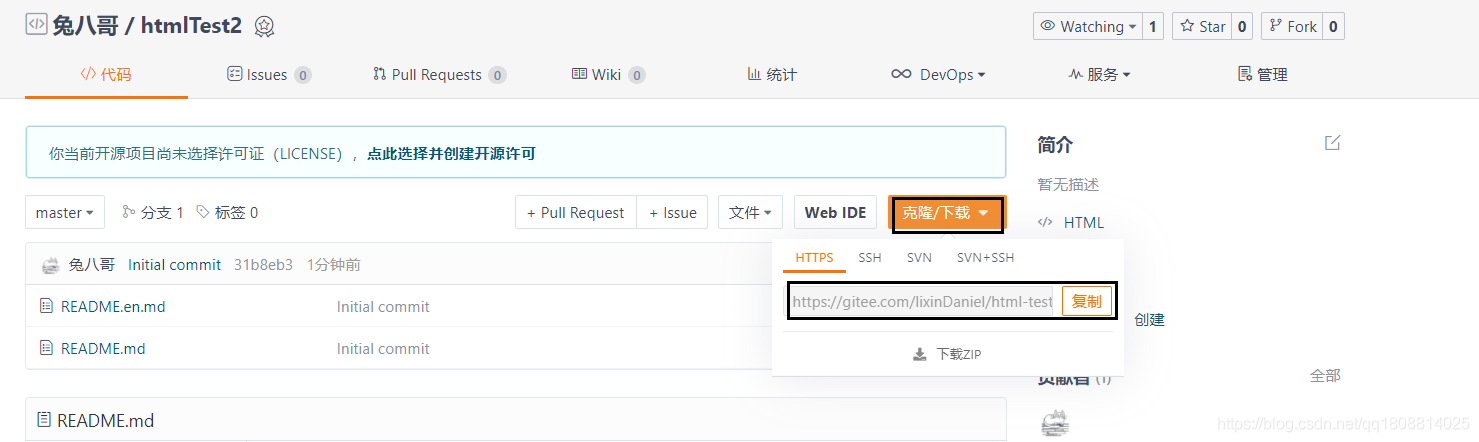
Task: Click the README.md preview header
Action: tap(105, 420)
